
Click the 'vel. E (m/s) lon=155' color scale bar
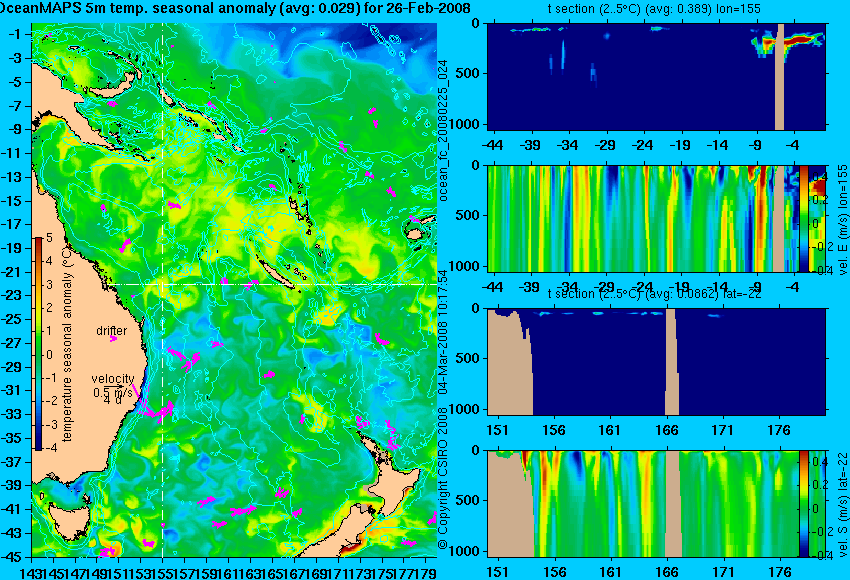[803, 218]
